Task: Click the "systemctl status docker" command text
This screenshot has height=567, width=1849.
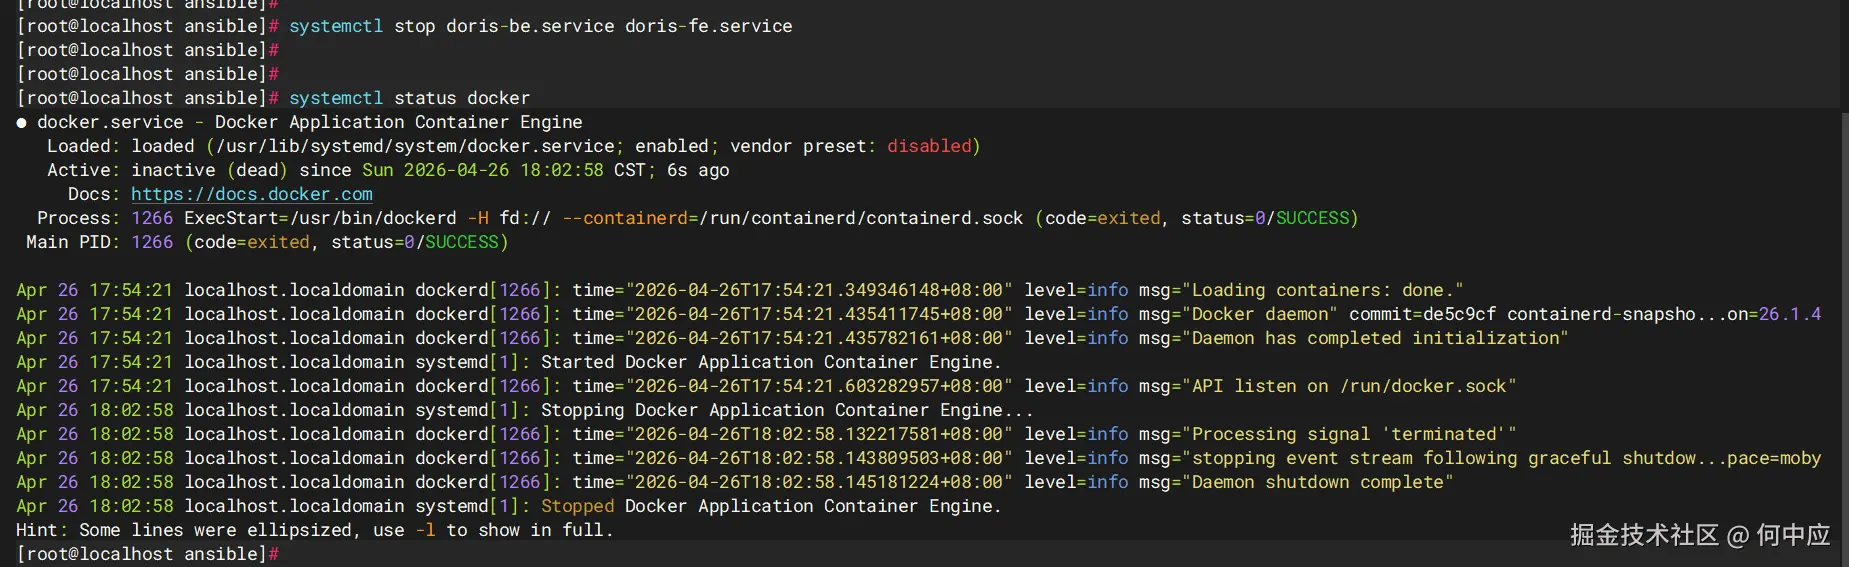Action: [x=409, y=98]
